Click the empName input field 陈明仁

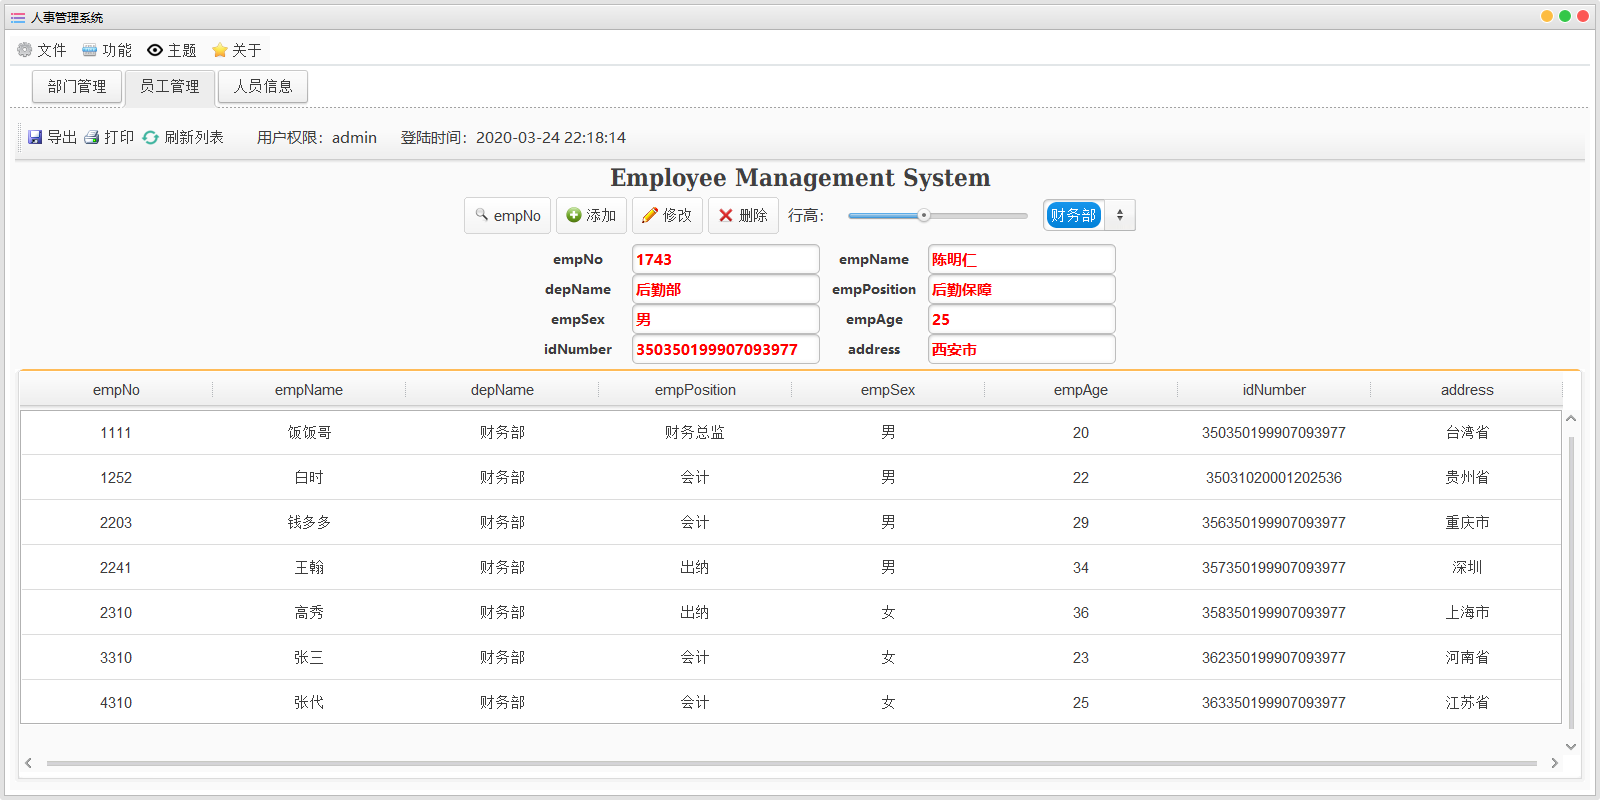(x=1022, y=259)
